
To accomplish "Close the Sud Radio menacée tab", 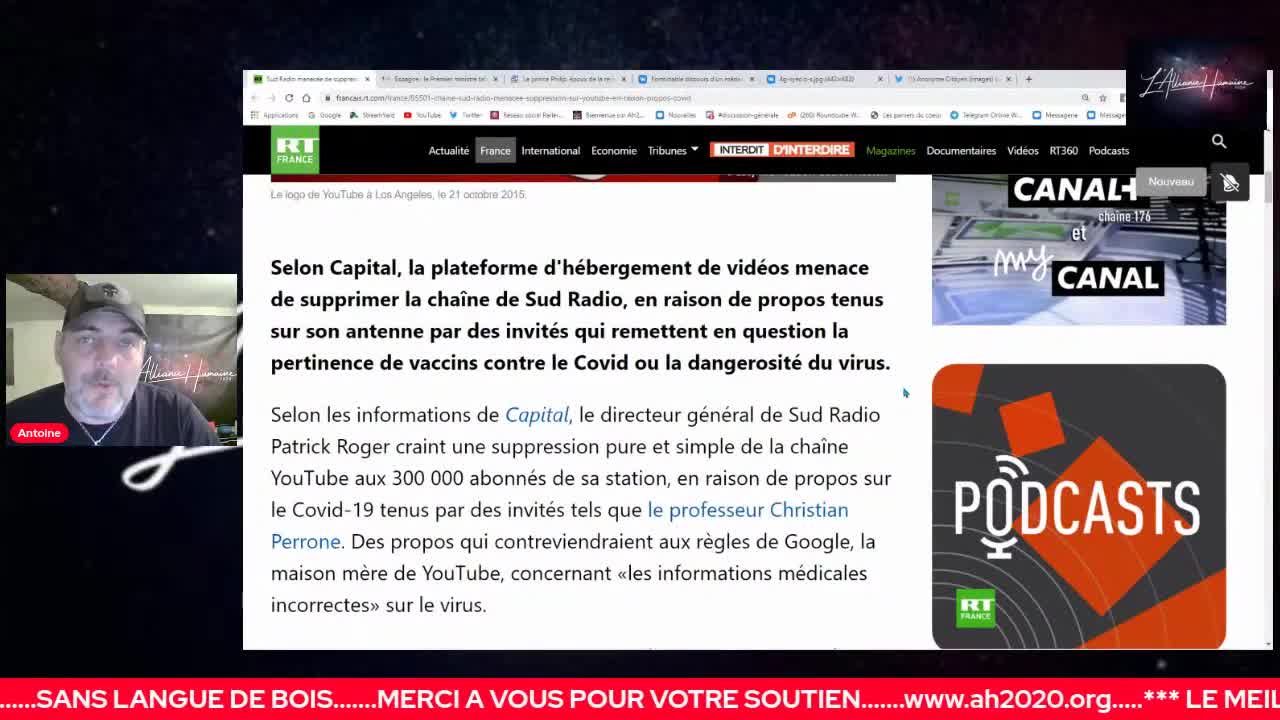I will [367, 79].
